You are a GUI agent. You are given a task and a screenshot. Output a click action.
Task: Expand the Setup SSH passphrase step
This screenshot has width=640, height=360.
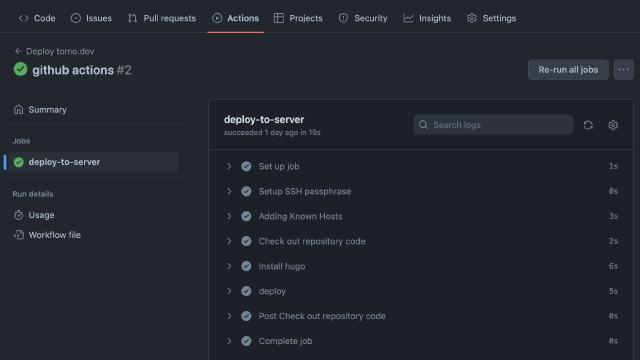229,191
